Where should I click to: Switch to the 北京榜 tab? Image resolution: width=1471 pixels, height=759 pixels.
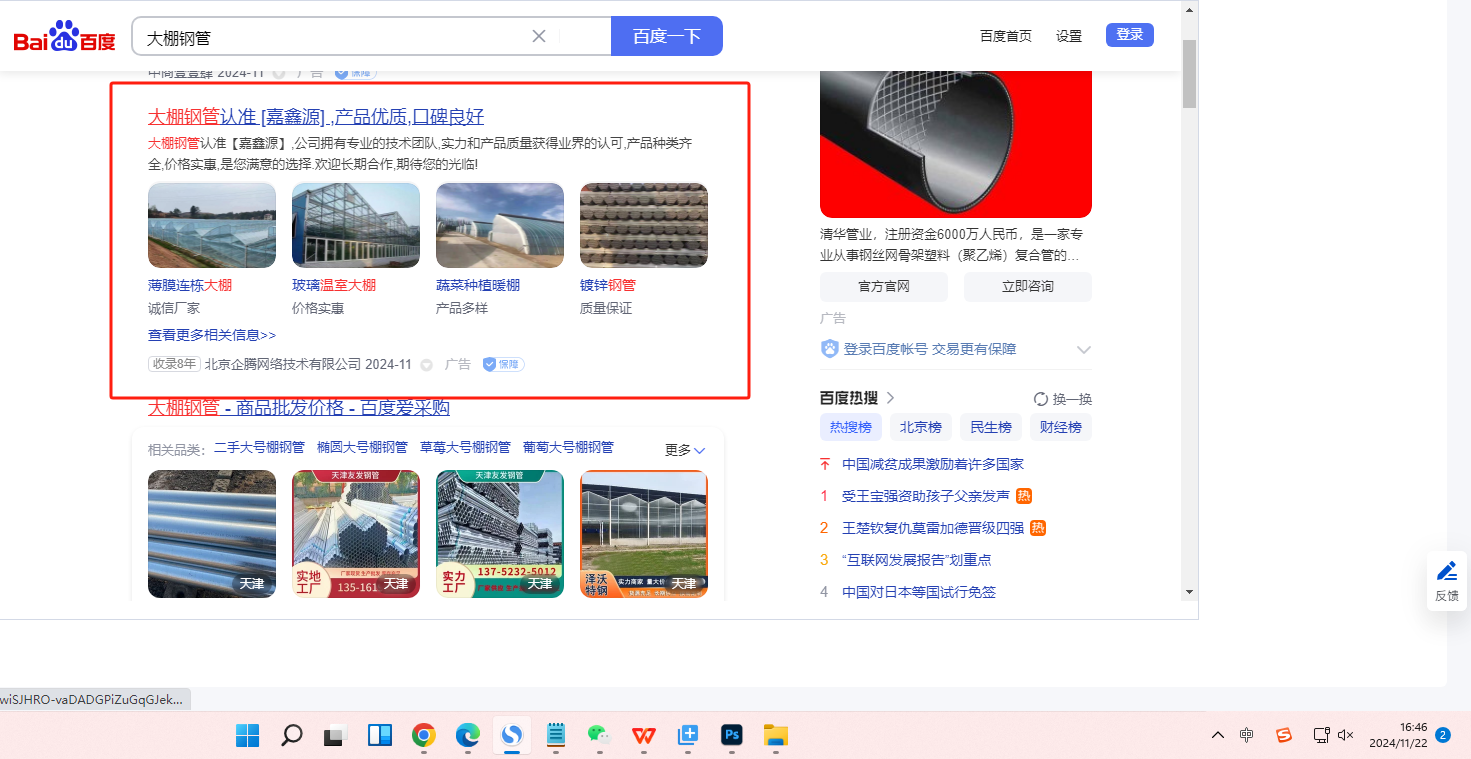click(x=920, y=427)
